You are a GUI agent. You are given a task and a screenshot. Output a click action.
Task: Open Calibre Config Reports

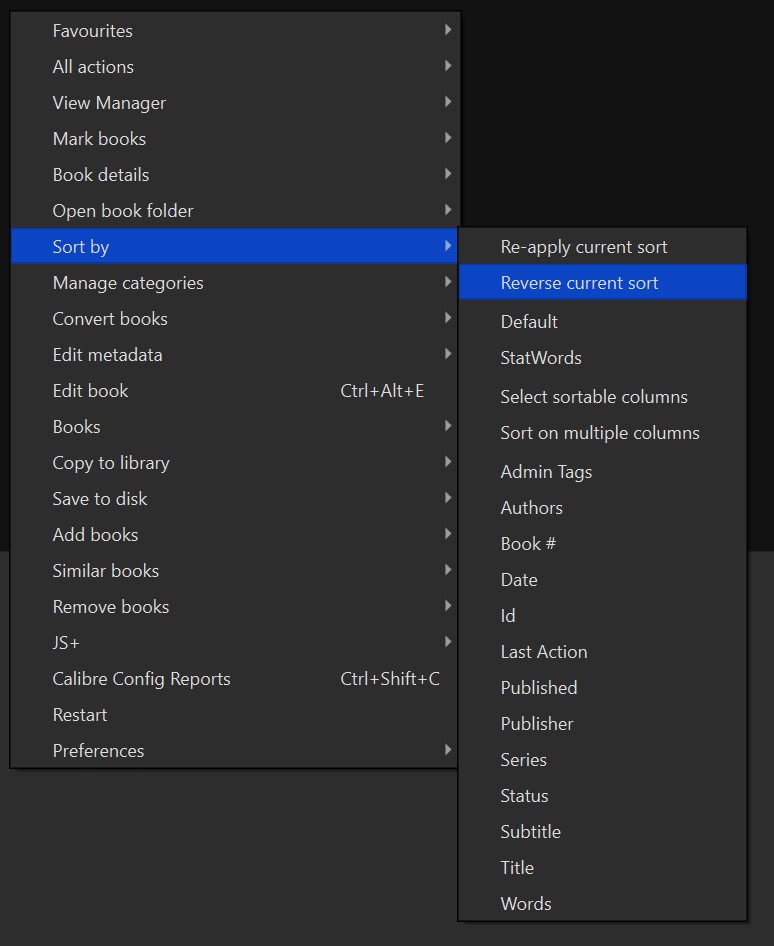[142, 679]
